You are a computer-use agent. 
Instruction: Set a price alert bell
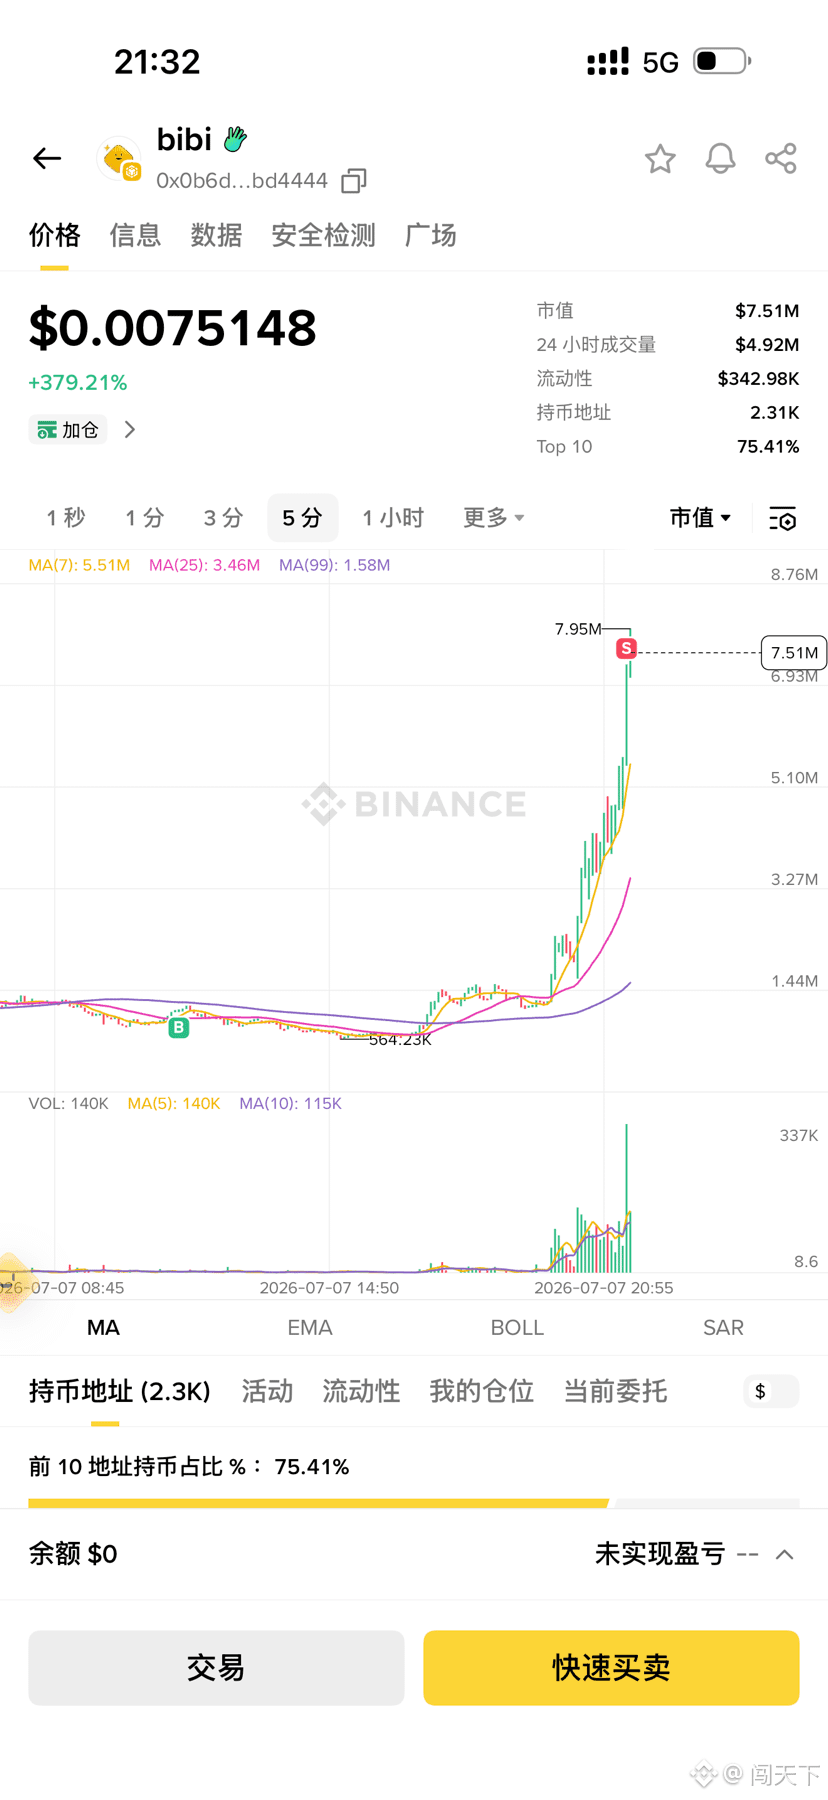720,159
